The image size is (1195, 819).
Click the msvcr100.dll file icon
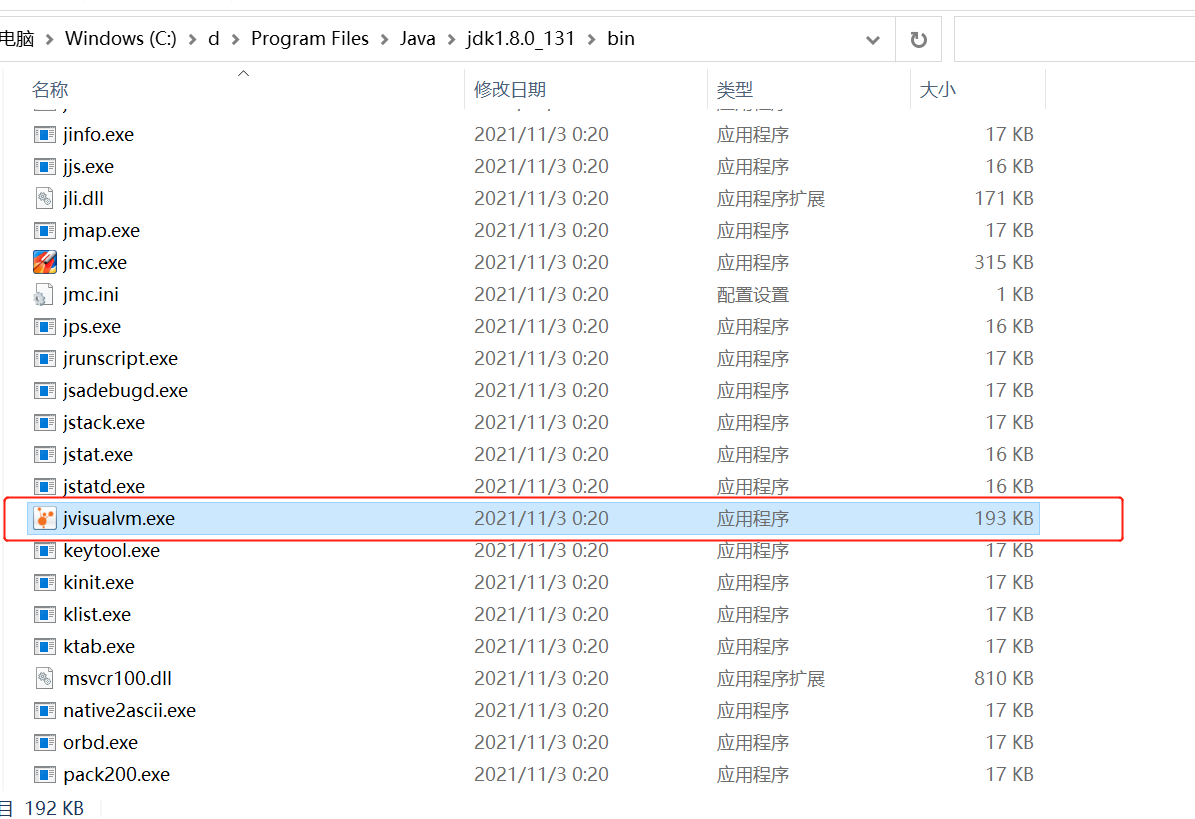[x=45, y=679]
